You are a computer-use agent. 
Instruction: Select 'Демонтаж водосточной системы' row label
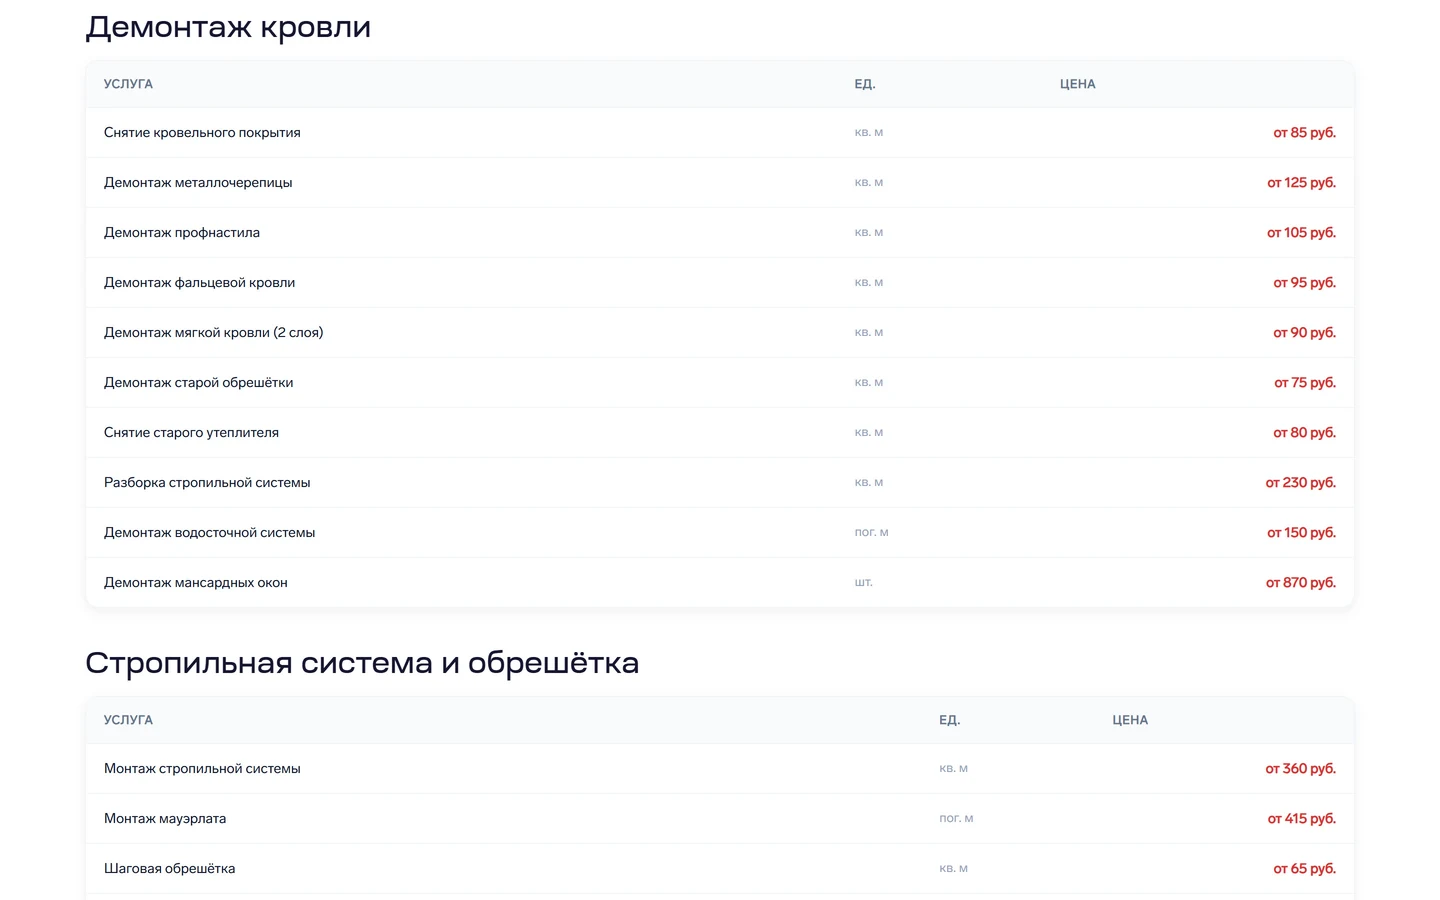209,532
